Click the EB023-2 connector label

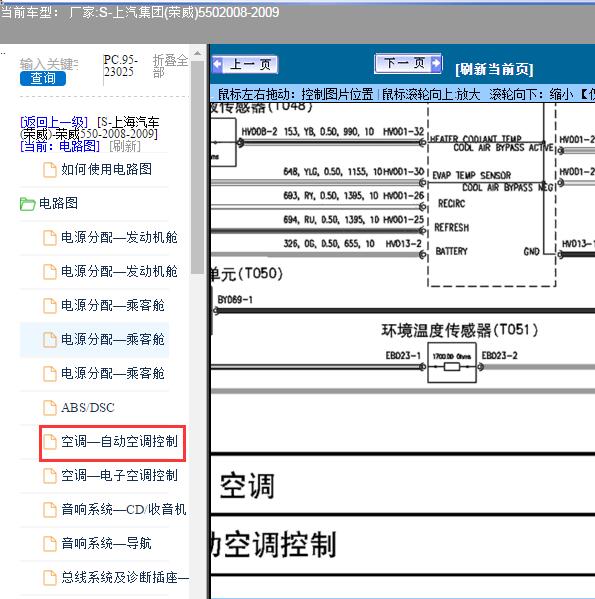click(500, 356)
